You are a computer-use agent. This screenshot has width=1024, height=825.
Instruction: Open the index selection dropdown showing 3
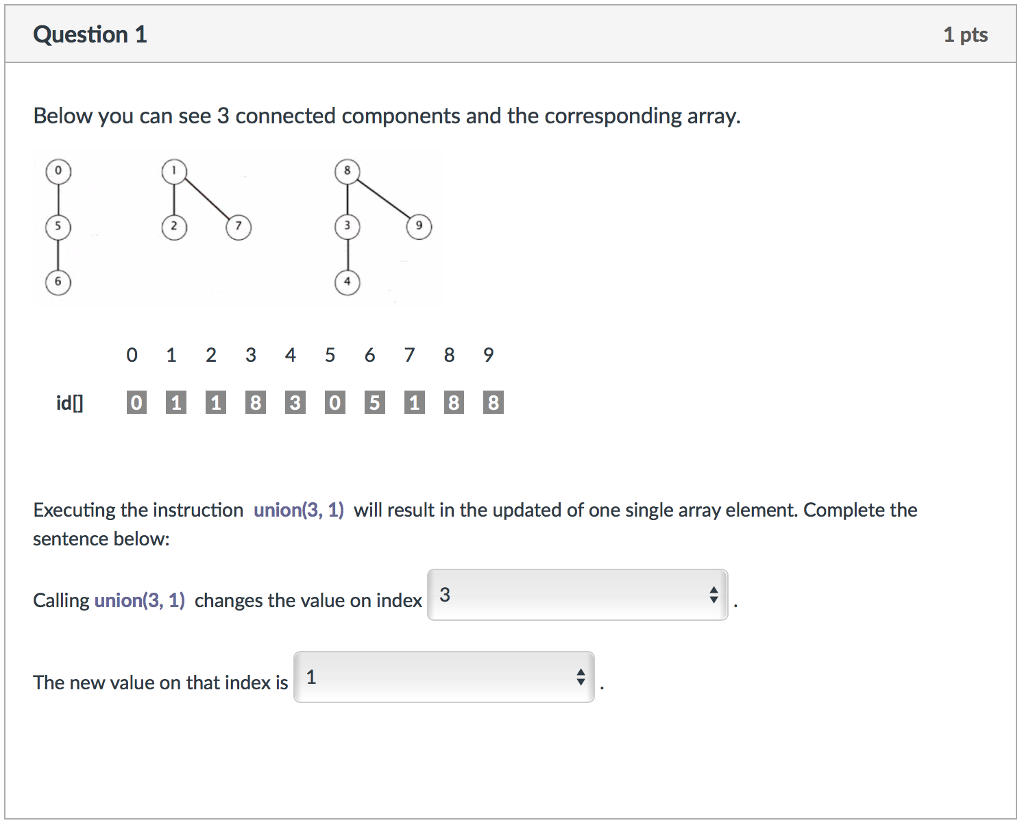578,594
